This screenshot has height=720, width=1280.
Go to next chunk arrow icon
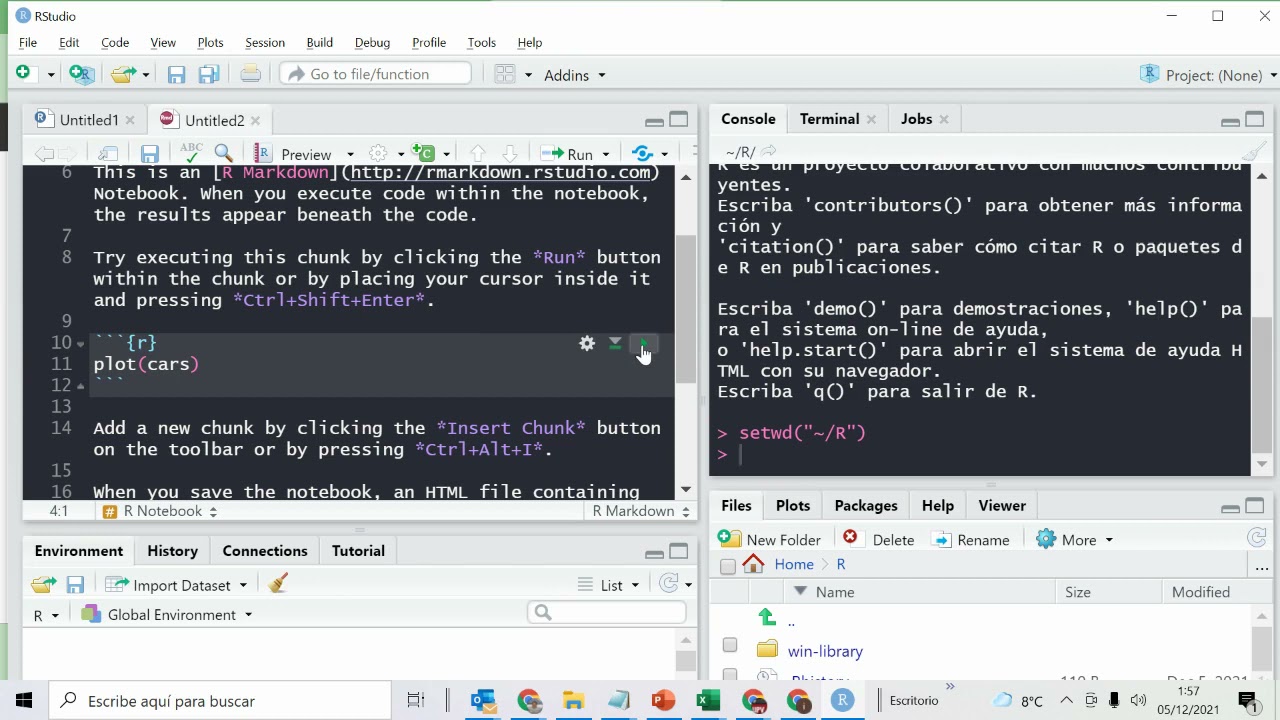point(510,153)
